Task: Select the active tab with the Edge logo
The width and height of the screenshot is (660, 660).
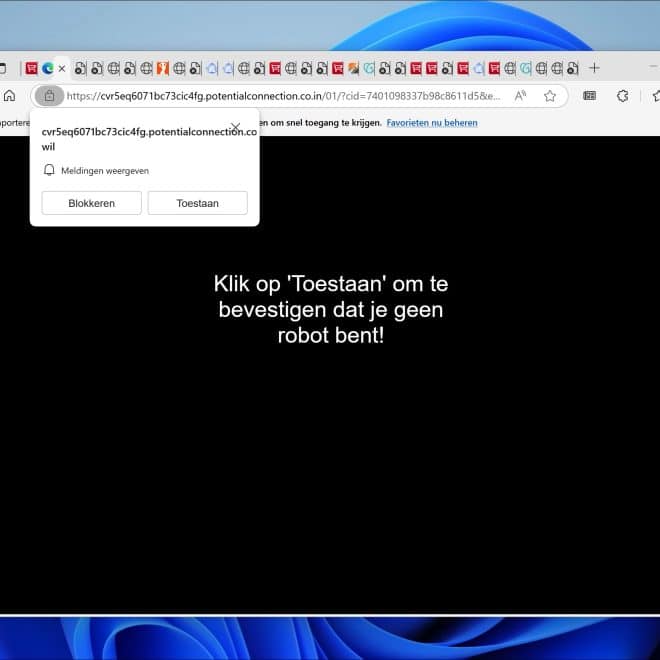Action: tap(48, 68)
